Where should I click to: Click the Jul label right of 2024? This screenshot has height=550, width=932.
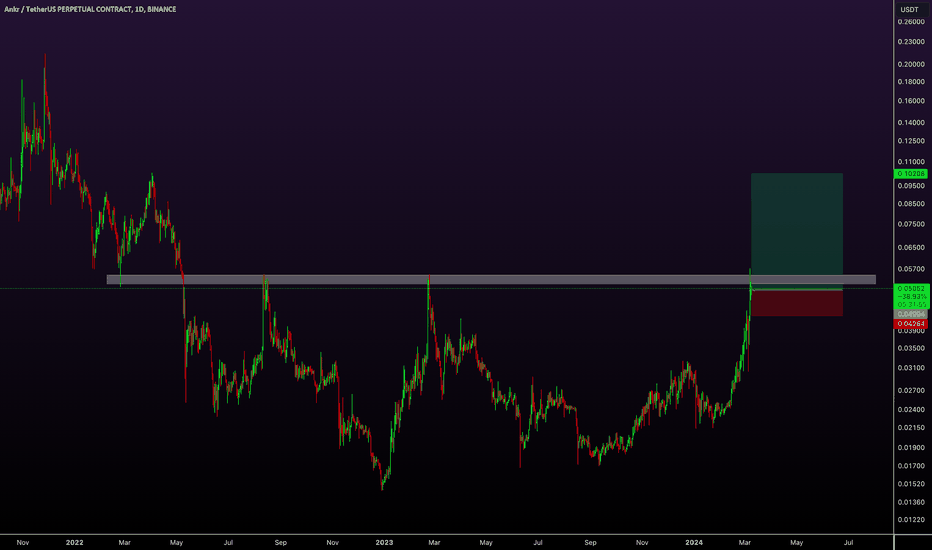click(x=849, y=542)
